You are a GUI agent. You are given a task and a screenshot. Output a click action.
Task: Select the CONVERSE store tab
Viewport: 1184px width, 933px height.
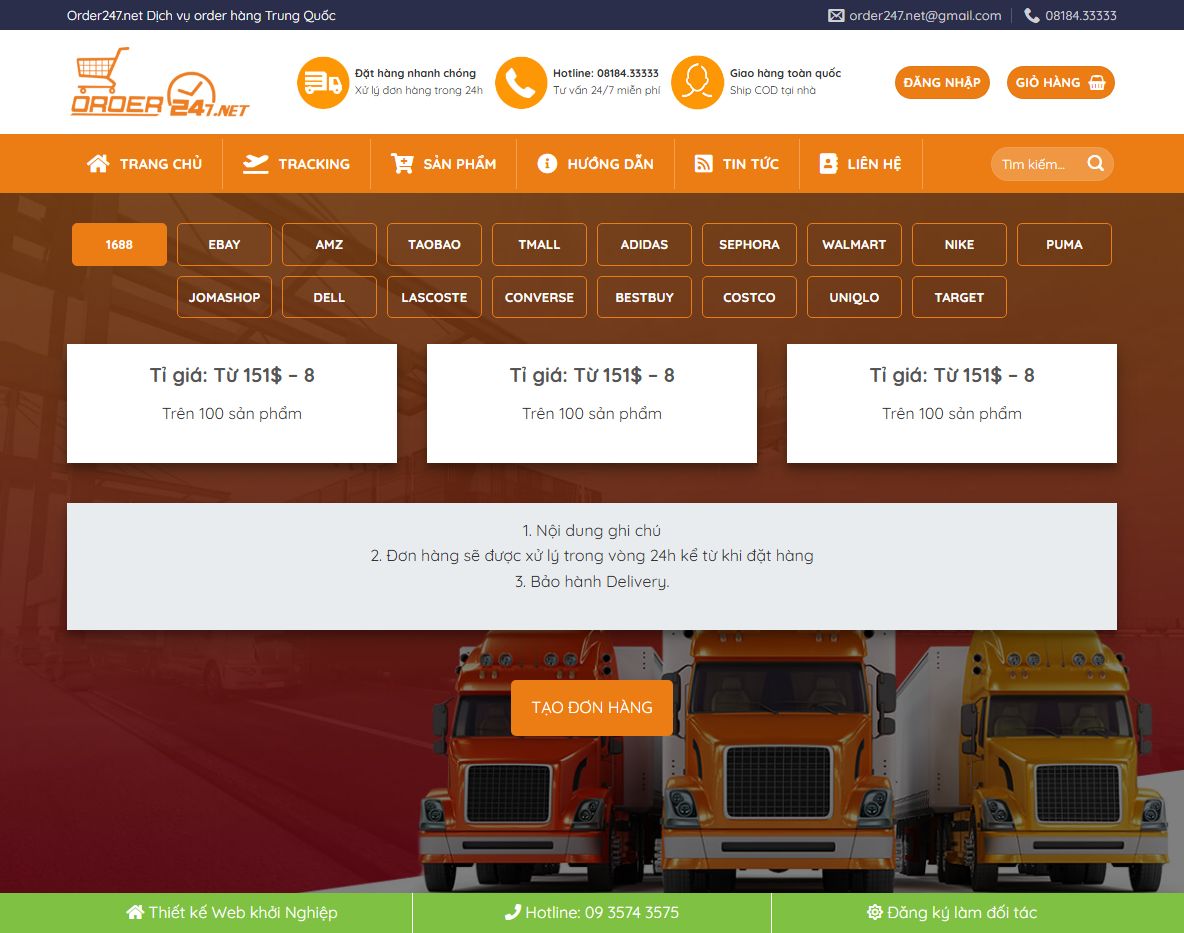click(539, 297)
